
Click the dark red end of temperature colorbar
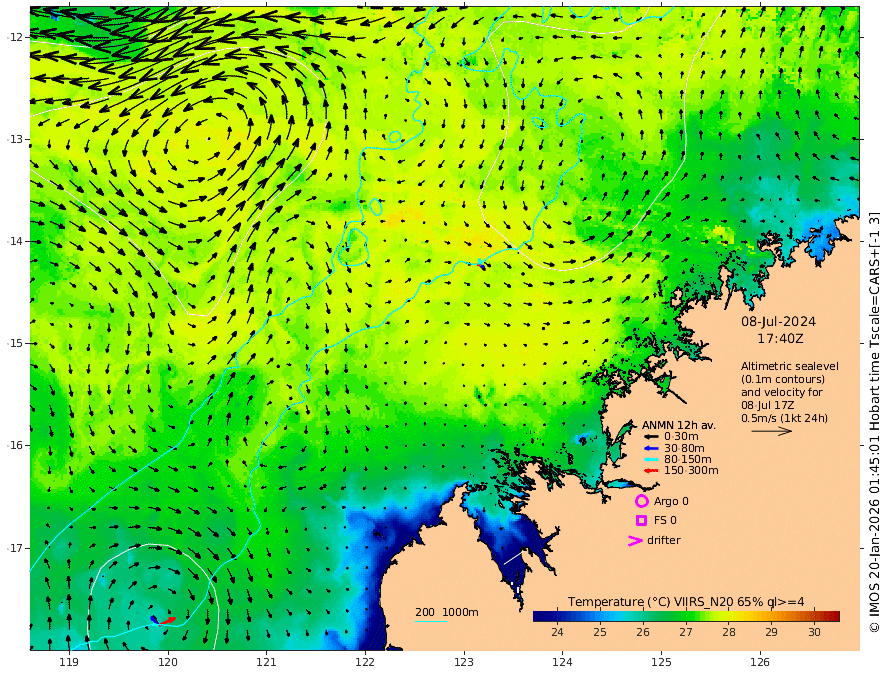[835, 616]
